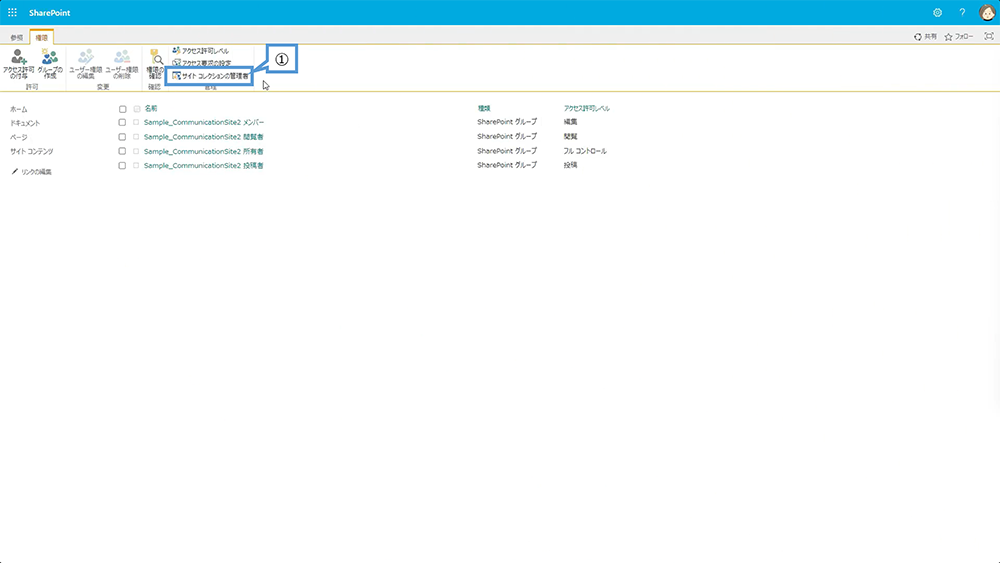Image resolution: width=1000 pixels, height=563 pixels.
Task: Click the 閲覧 permission level for 閲覧者
Action: 570,136
